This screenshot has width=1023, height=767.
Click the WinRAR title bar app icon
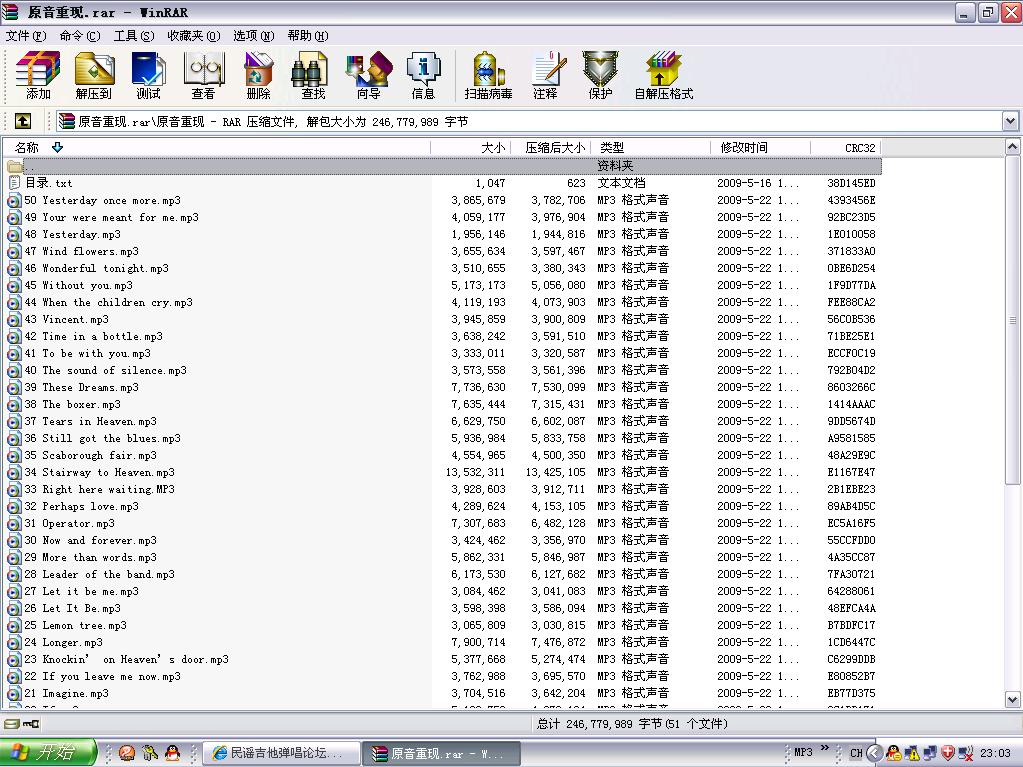[x=10, y=12]
